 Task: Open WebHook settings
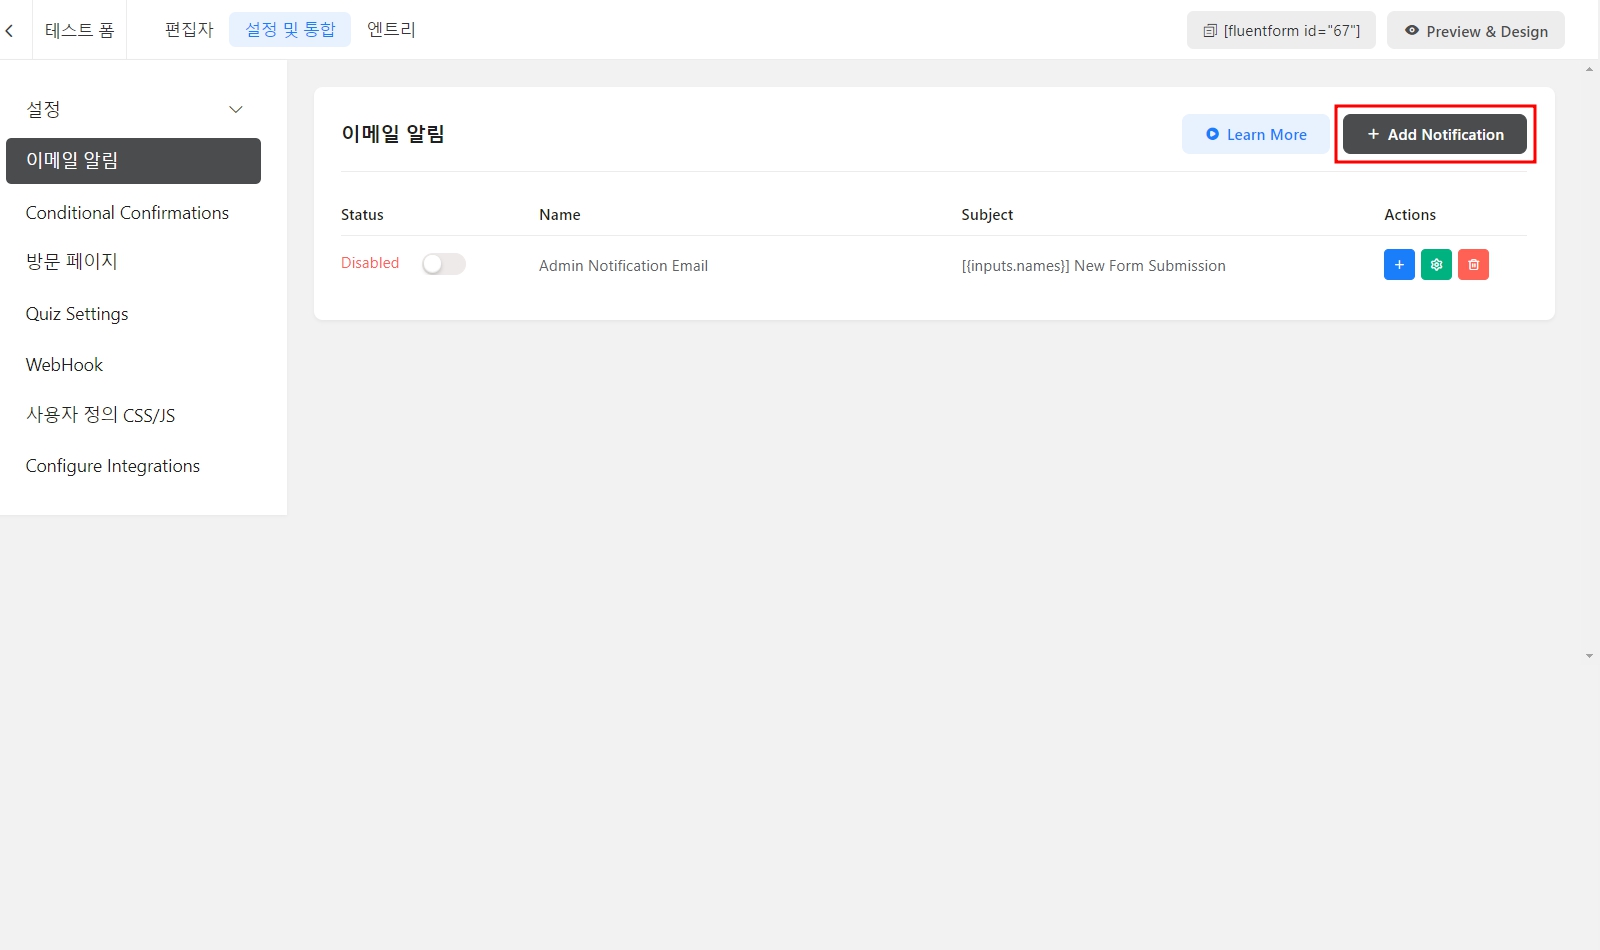click(x=64, y=365)
